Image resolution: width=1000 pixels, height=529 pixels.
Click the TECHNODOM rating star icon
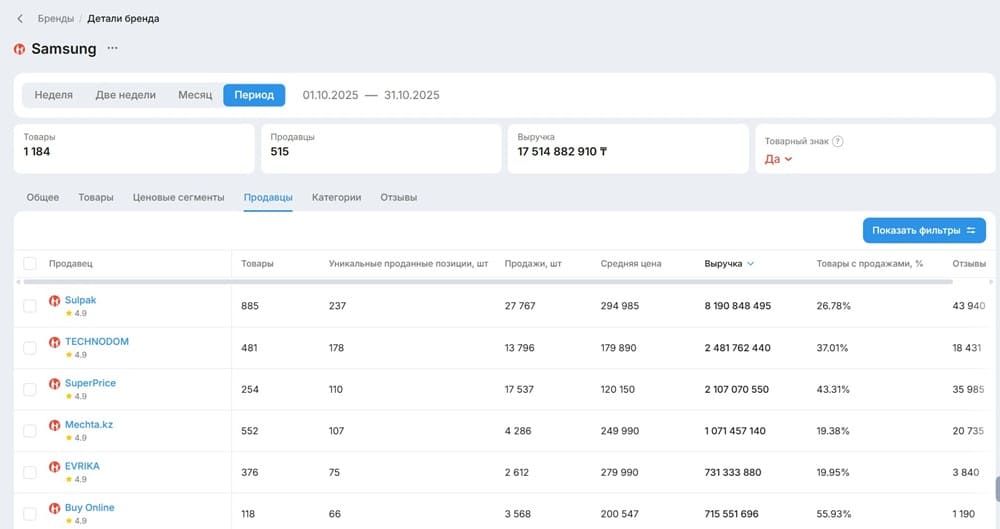coord(69,355)
